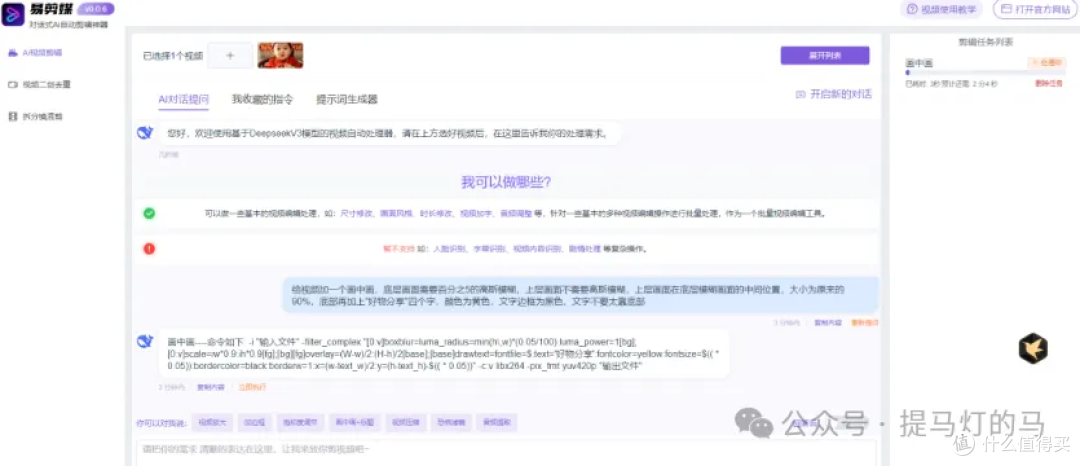Click the 易剪媒 app logo icon
This screenshot has width=1080, height=466.
[x=13, y=14]
